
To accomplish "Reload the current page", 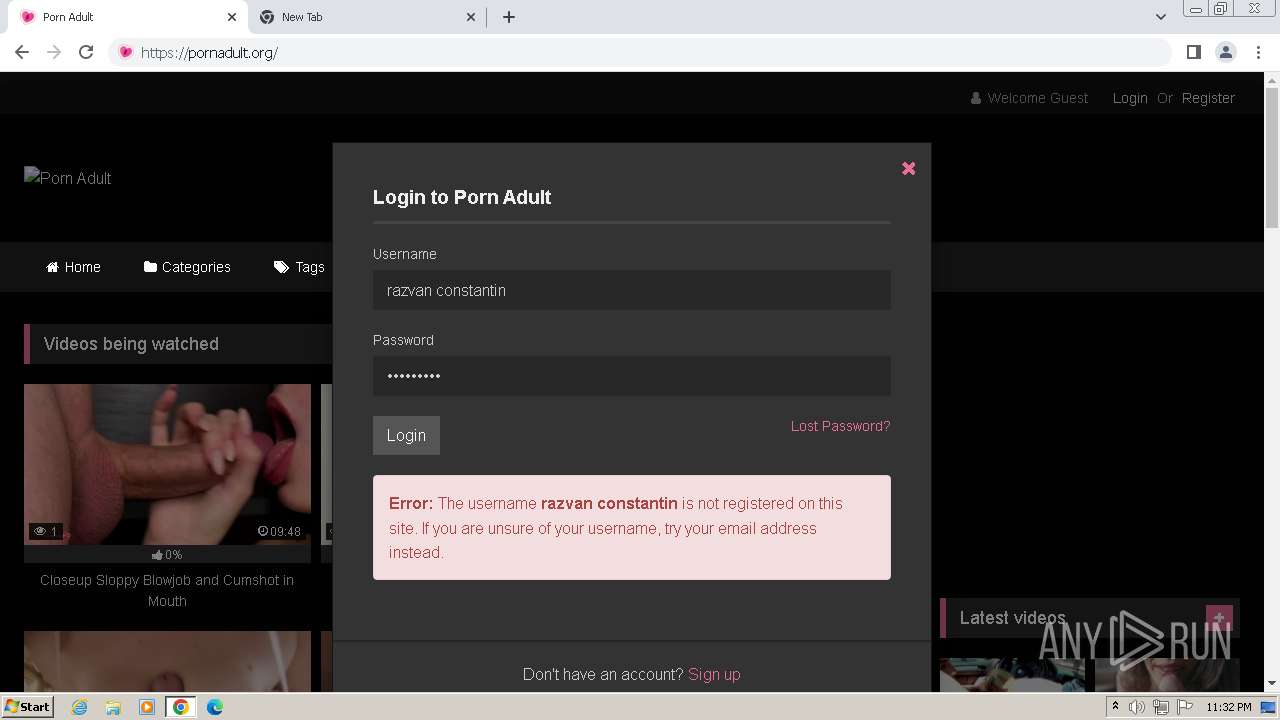I will click(86, 52).
